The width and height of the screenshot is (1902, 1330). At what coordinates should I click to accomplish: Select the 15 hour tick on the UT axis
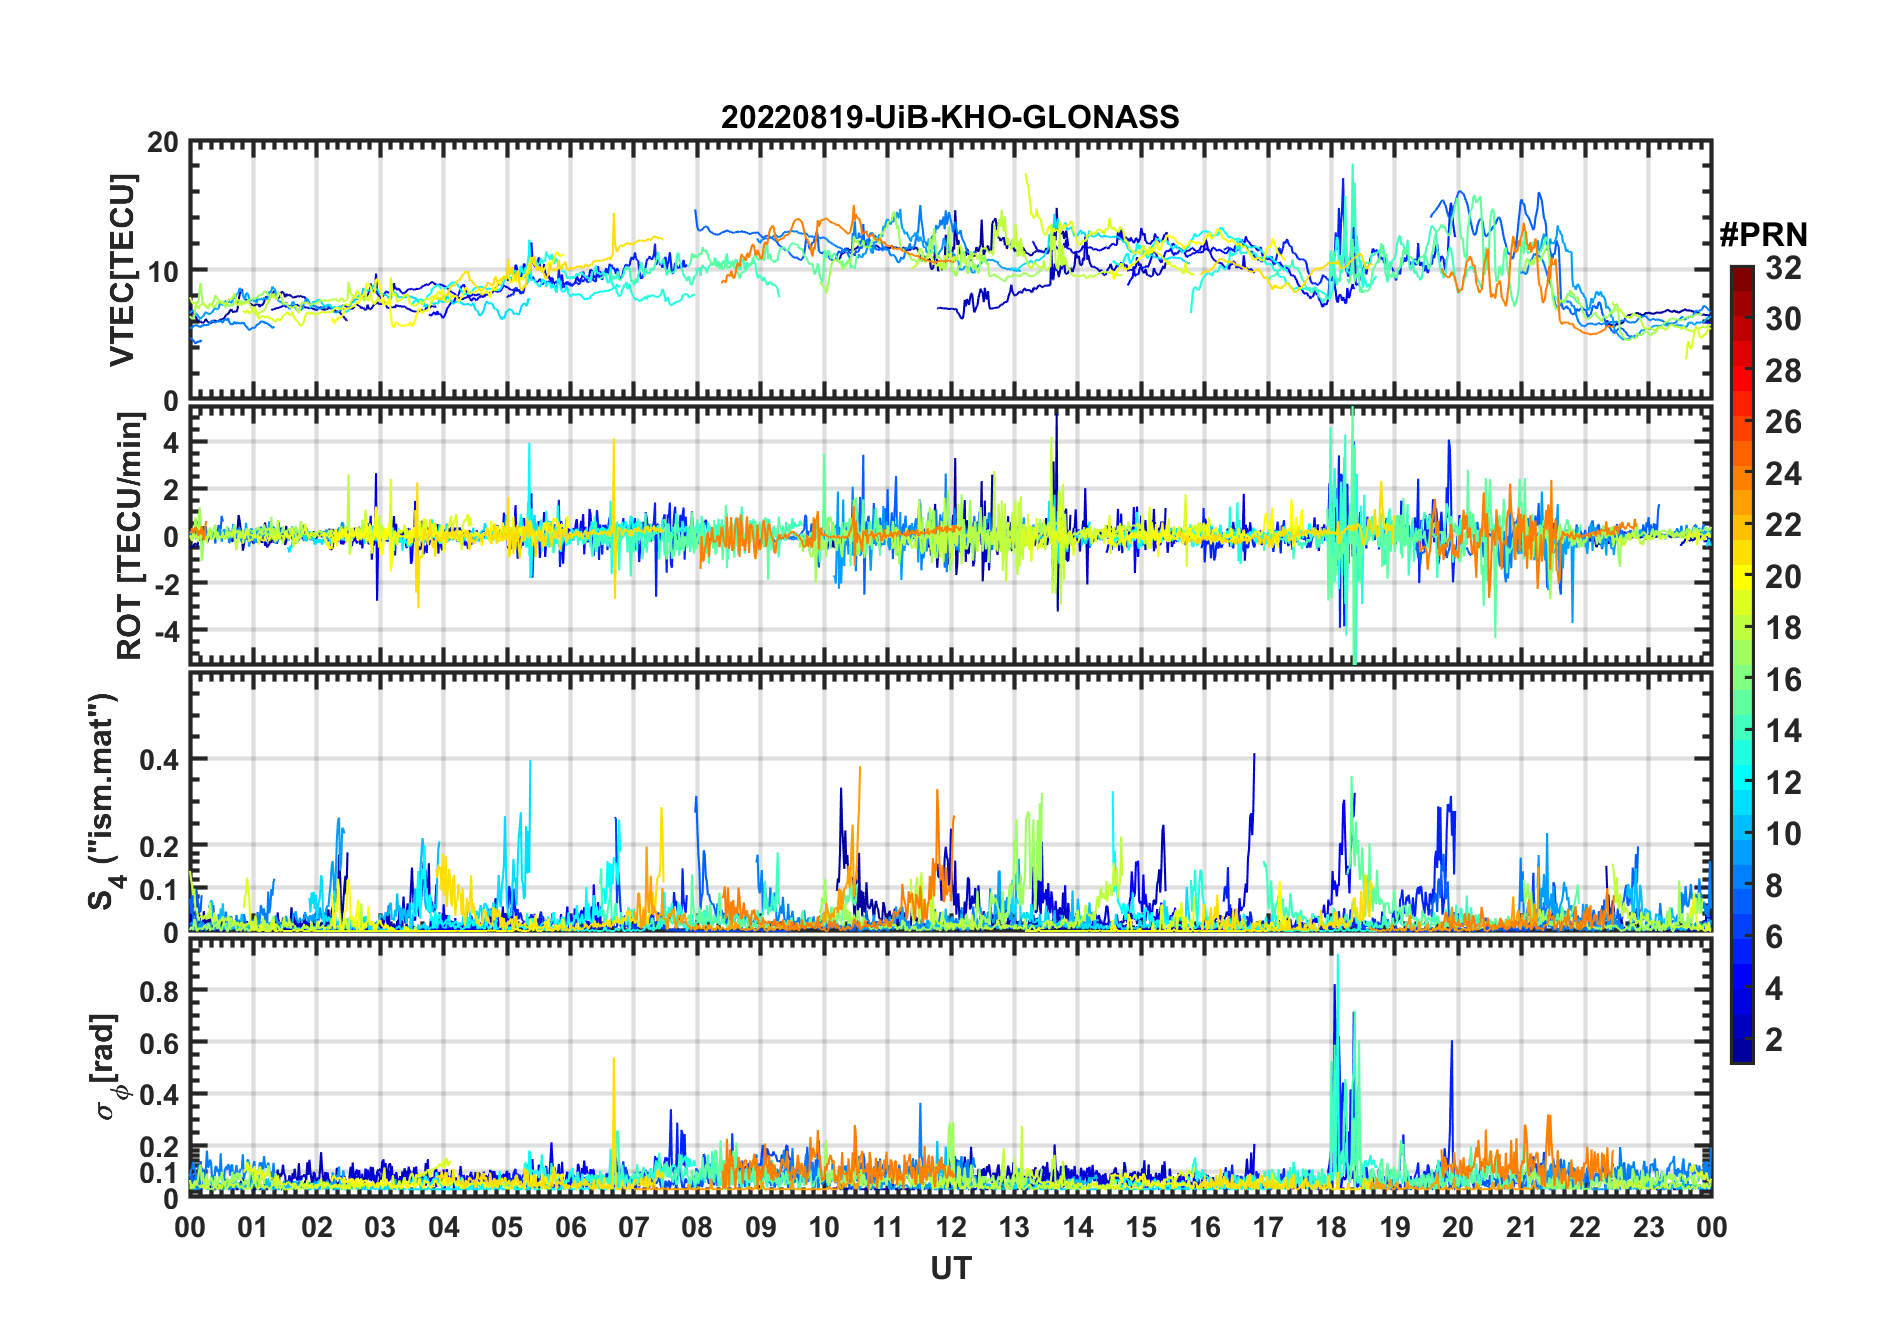point(1141,1227)
